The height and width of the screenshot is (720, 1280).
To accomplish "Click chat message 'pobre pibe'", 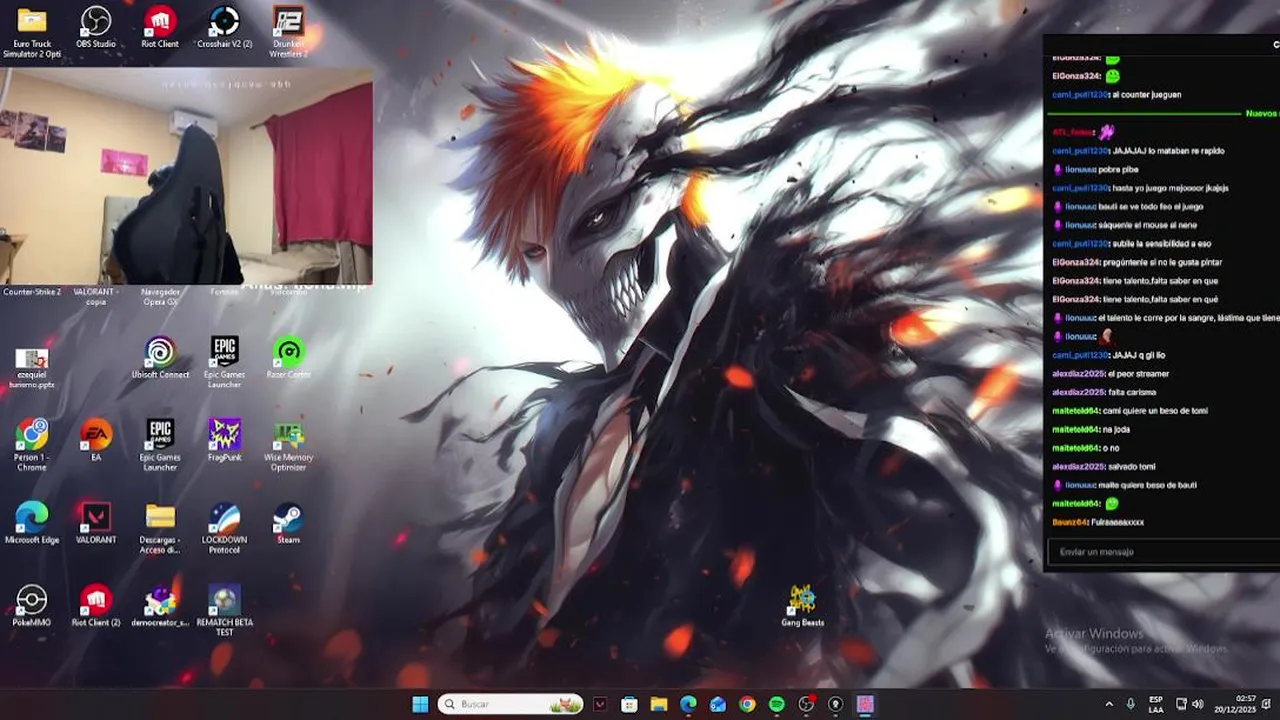I will [1118, 169].
